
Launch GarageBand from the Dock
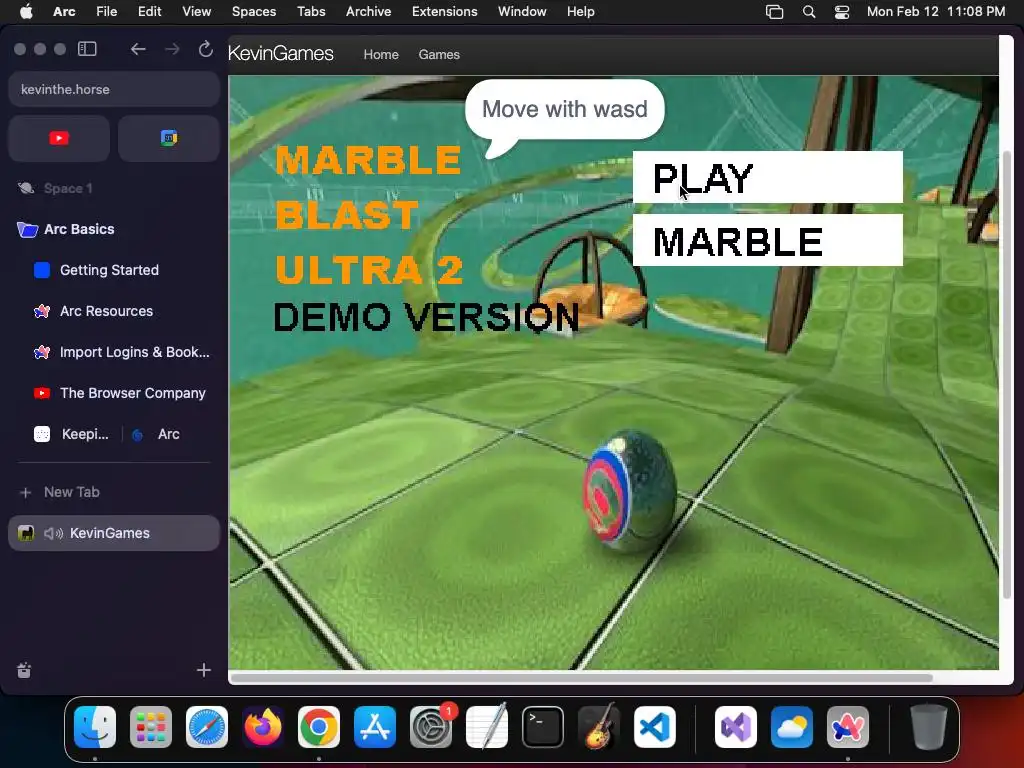click(x=599, y=727)
